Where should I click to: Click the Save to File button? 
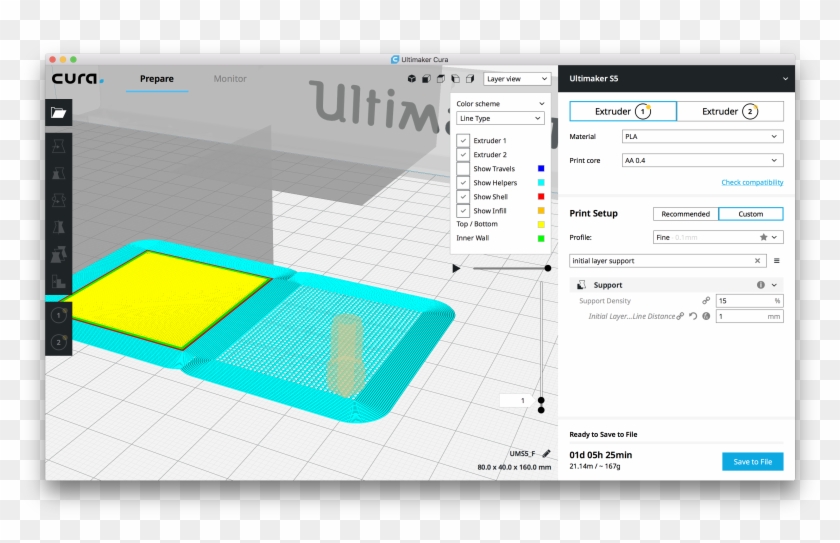click(752, 461)
